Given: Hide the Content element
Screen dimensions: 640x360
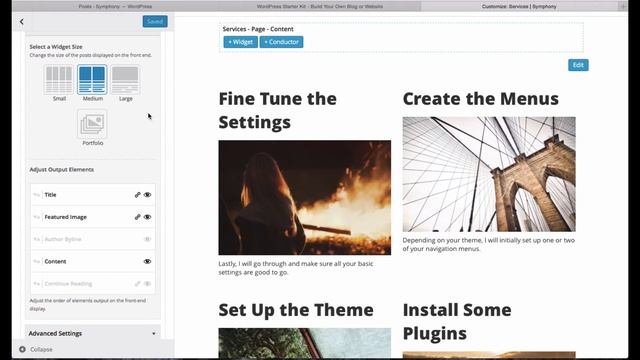Looking at the screenshot, I should (x=147, y=261).
